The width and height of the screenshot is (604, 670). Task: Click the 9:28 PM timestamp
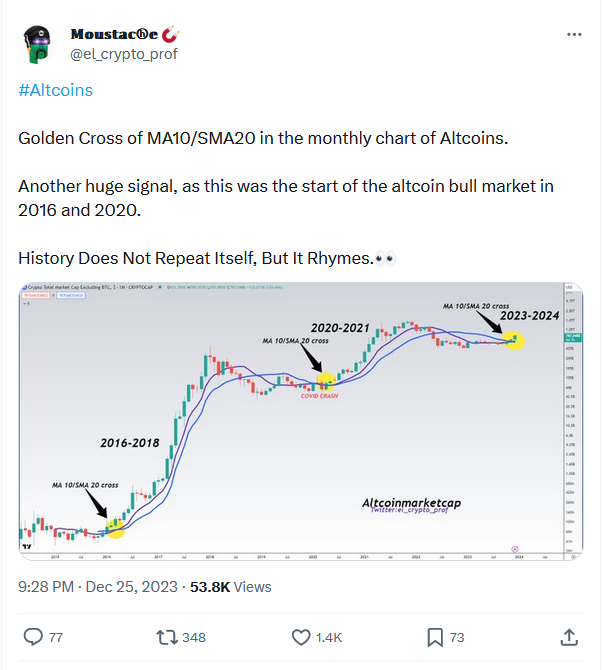pyautogui.click(x=49, y=586)
